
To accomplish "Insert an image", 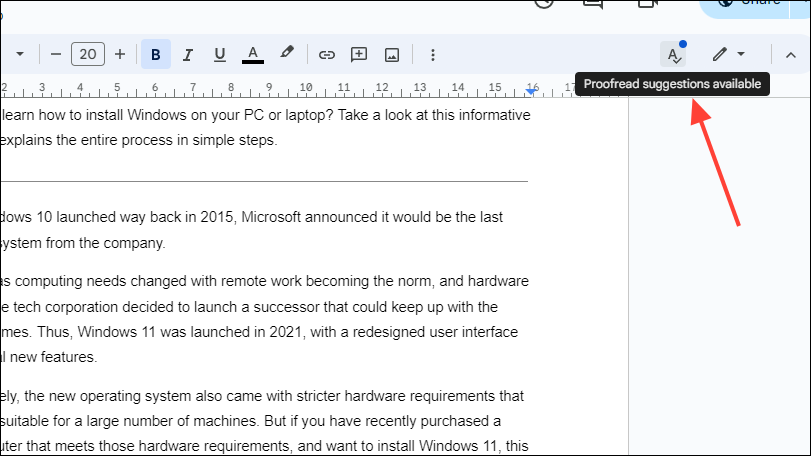I will (392, 54).
